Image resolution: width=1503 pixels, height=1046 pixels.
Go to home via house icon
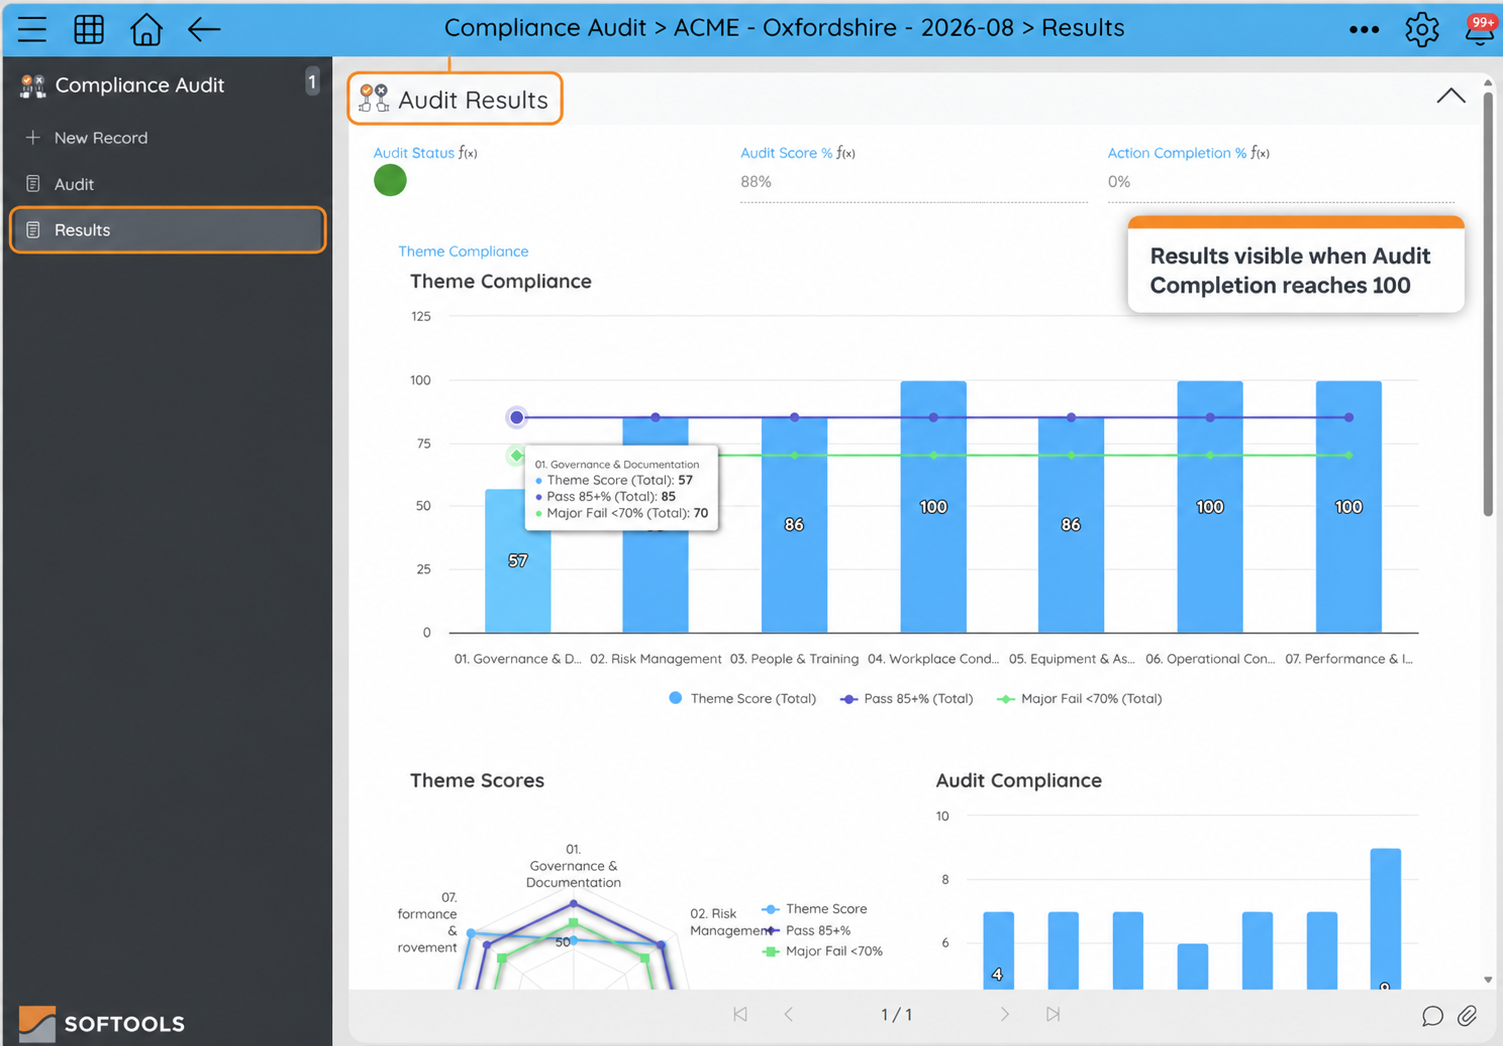146,29
